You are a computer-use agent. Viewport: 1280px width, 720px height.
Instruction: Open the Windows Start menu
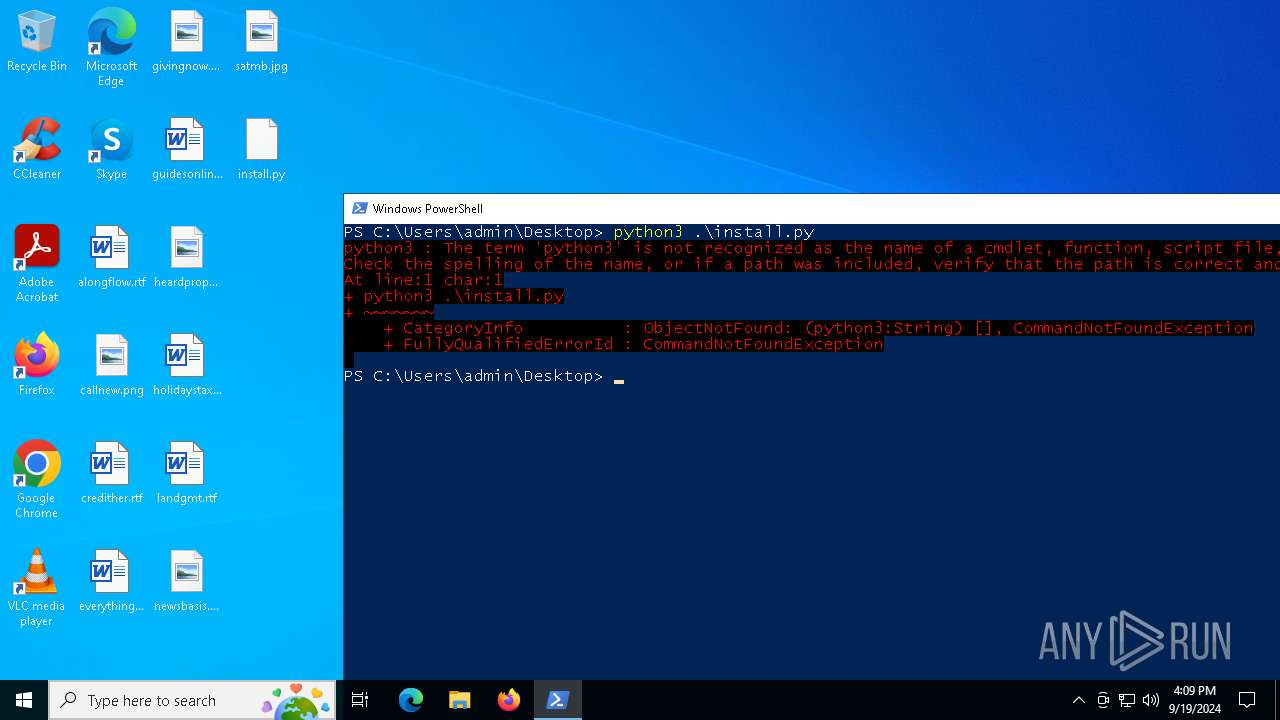(24, 700)
